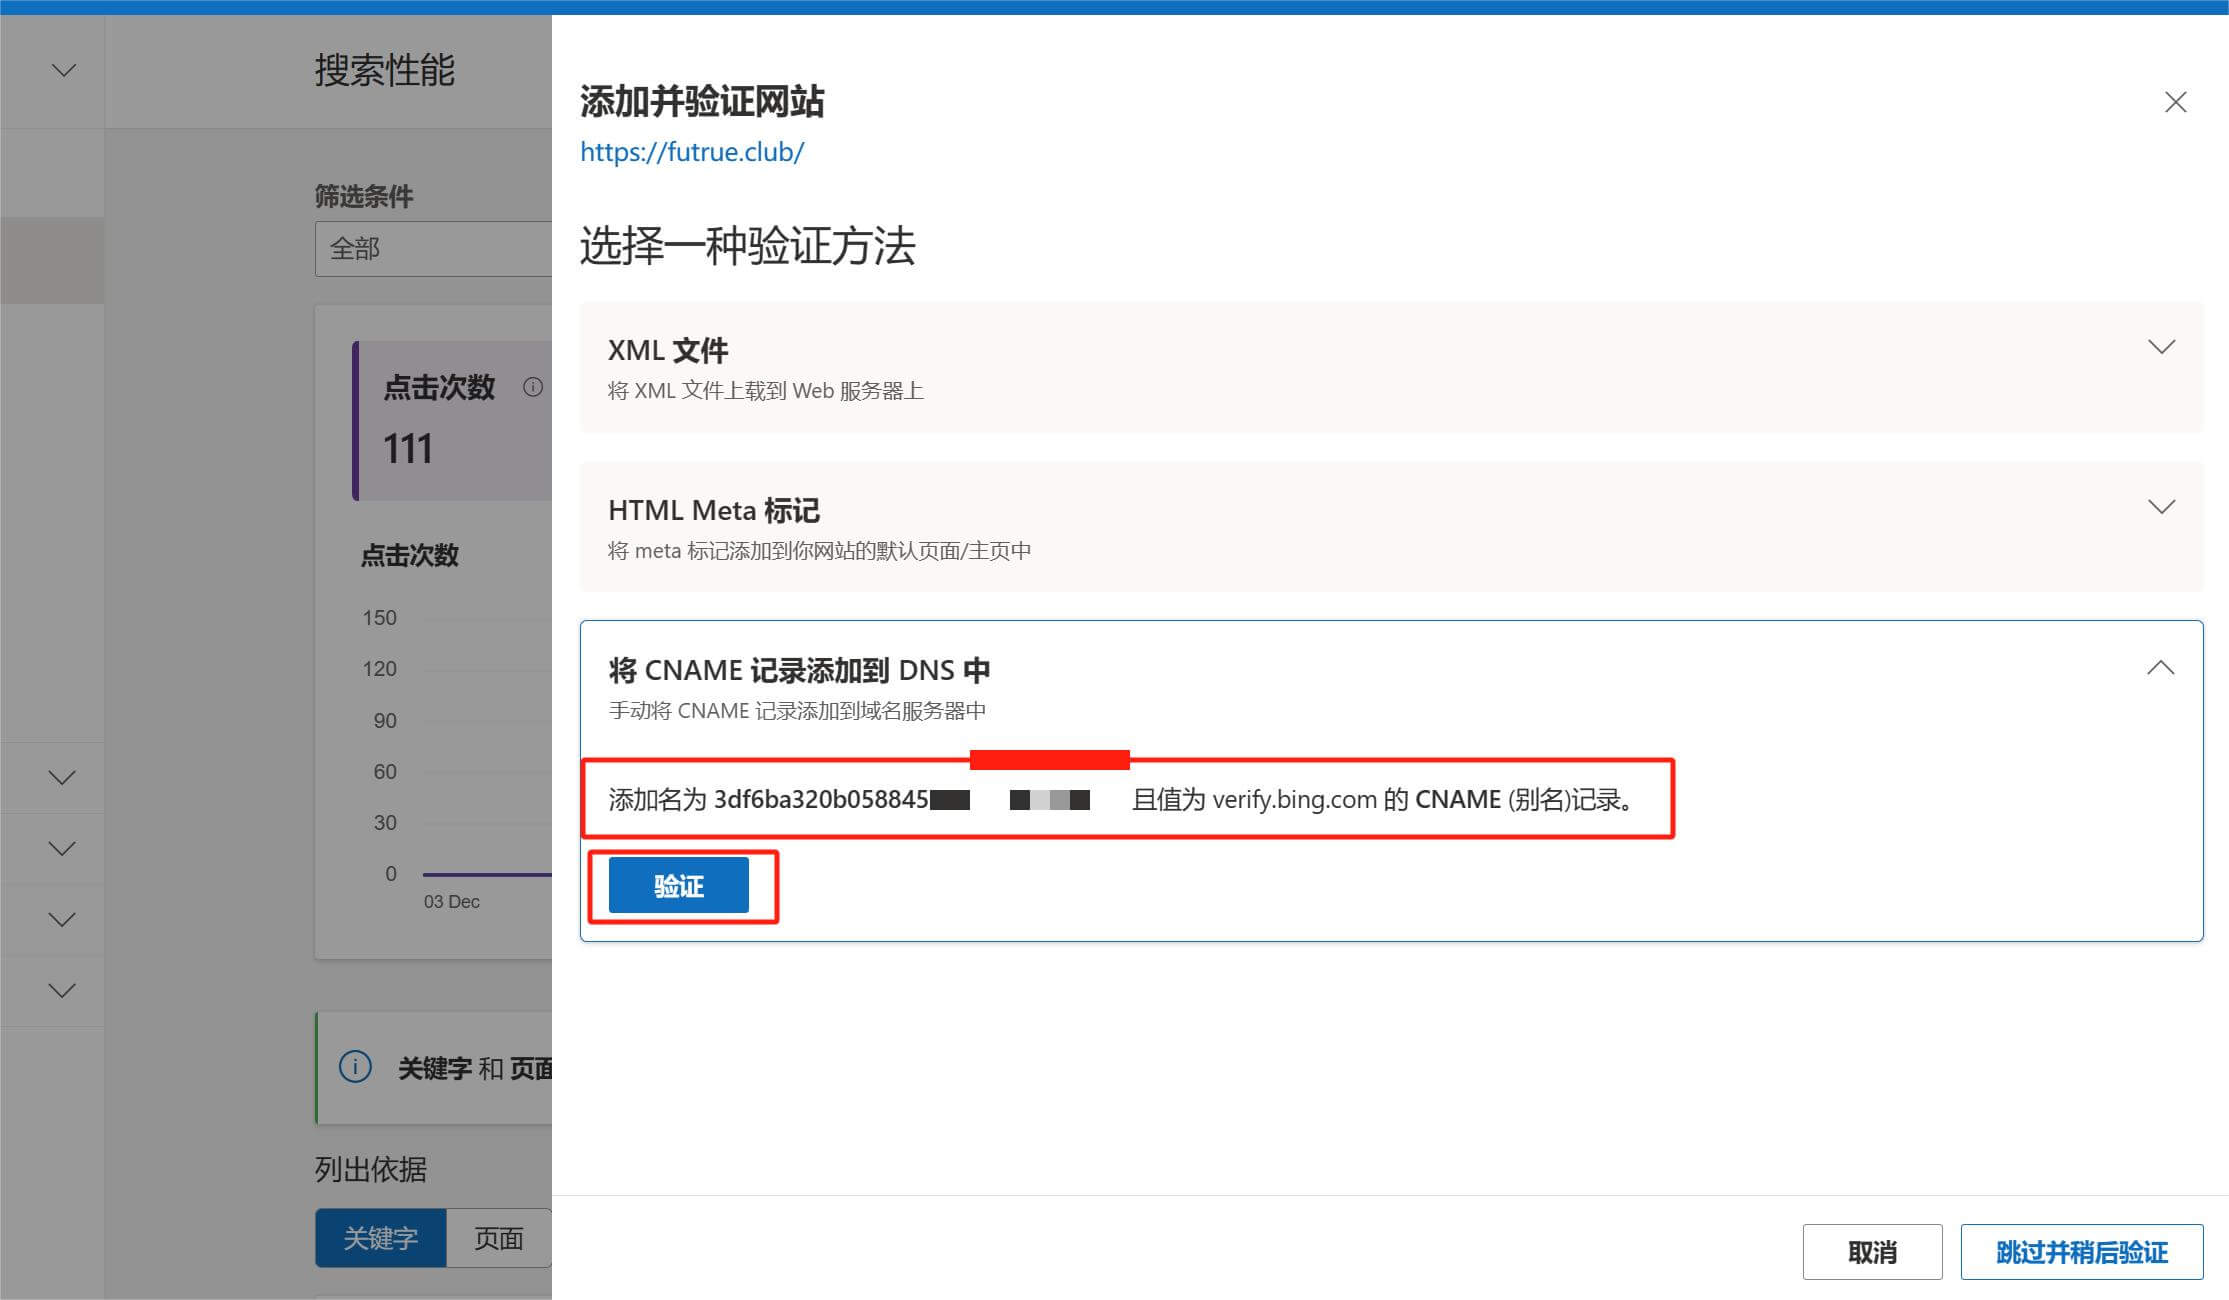Expand the bottom chevron in the left sidebar
The height and width of the screenshot is (1300, 2229).
click(63, 989)
